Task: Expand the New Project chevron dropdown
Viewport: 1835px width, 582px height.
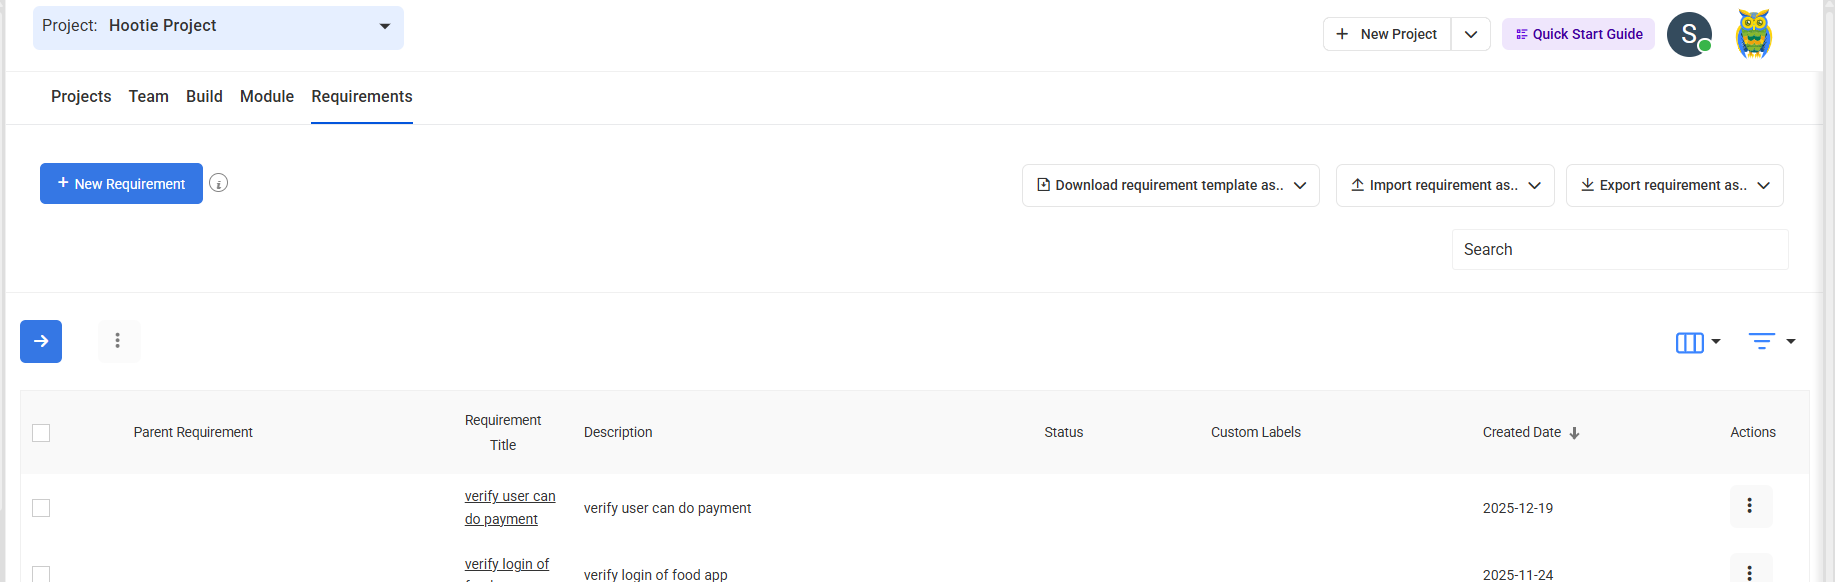Action: click(x=1470, y=34)
